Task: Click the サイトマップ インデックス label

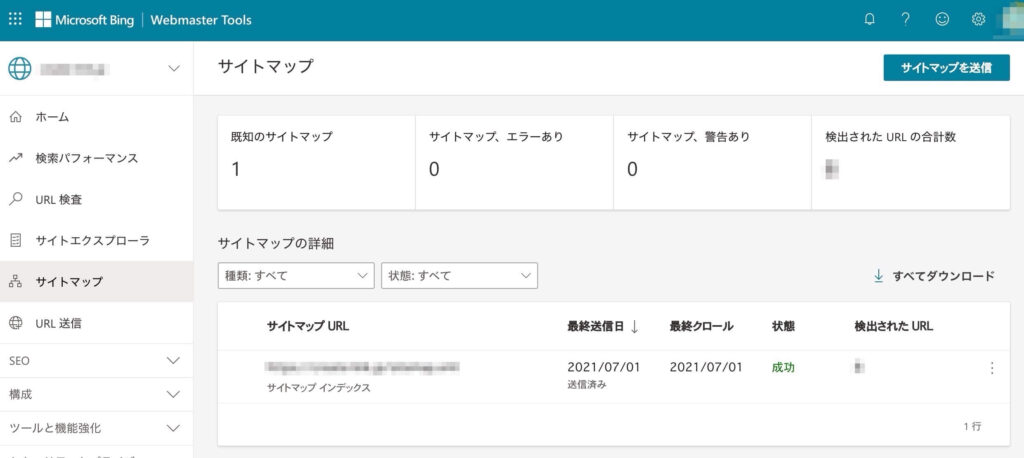Action: (x=318, y=387)
